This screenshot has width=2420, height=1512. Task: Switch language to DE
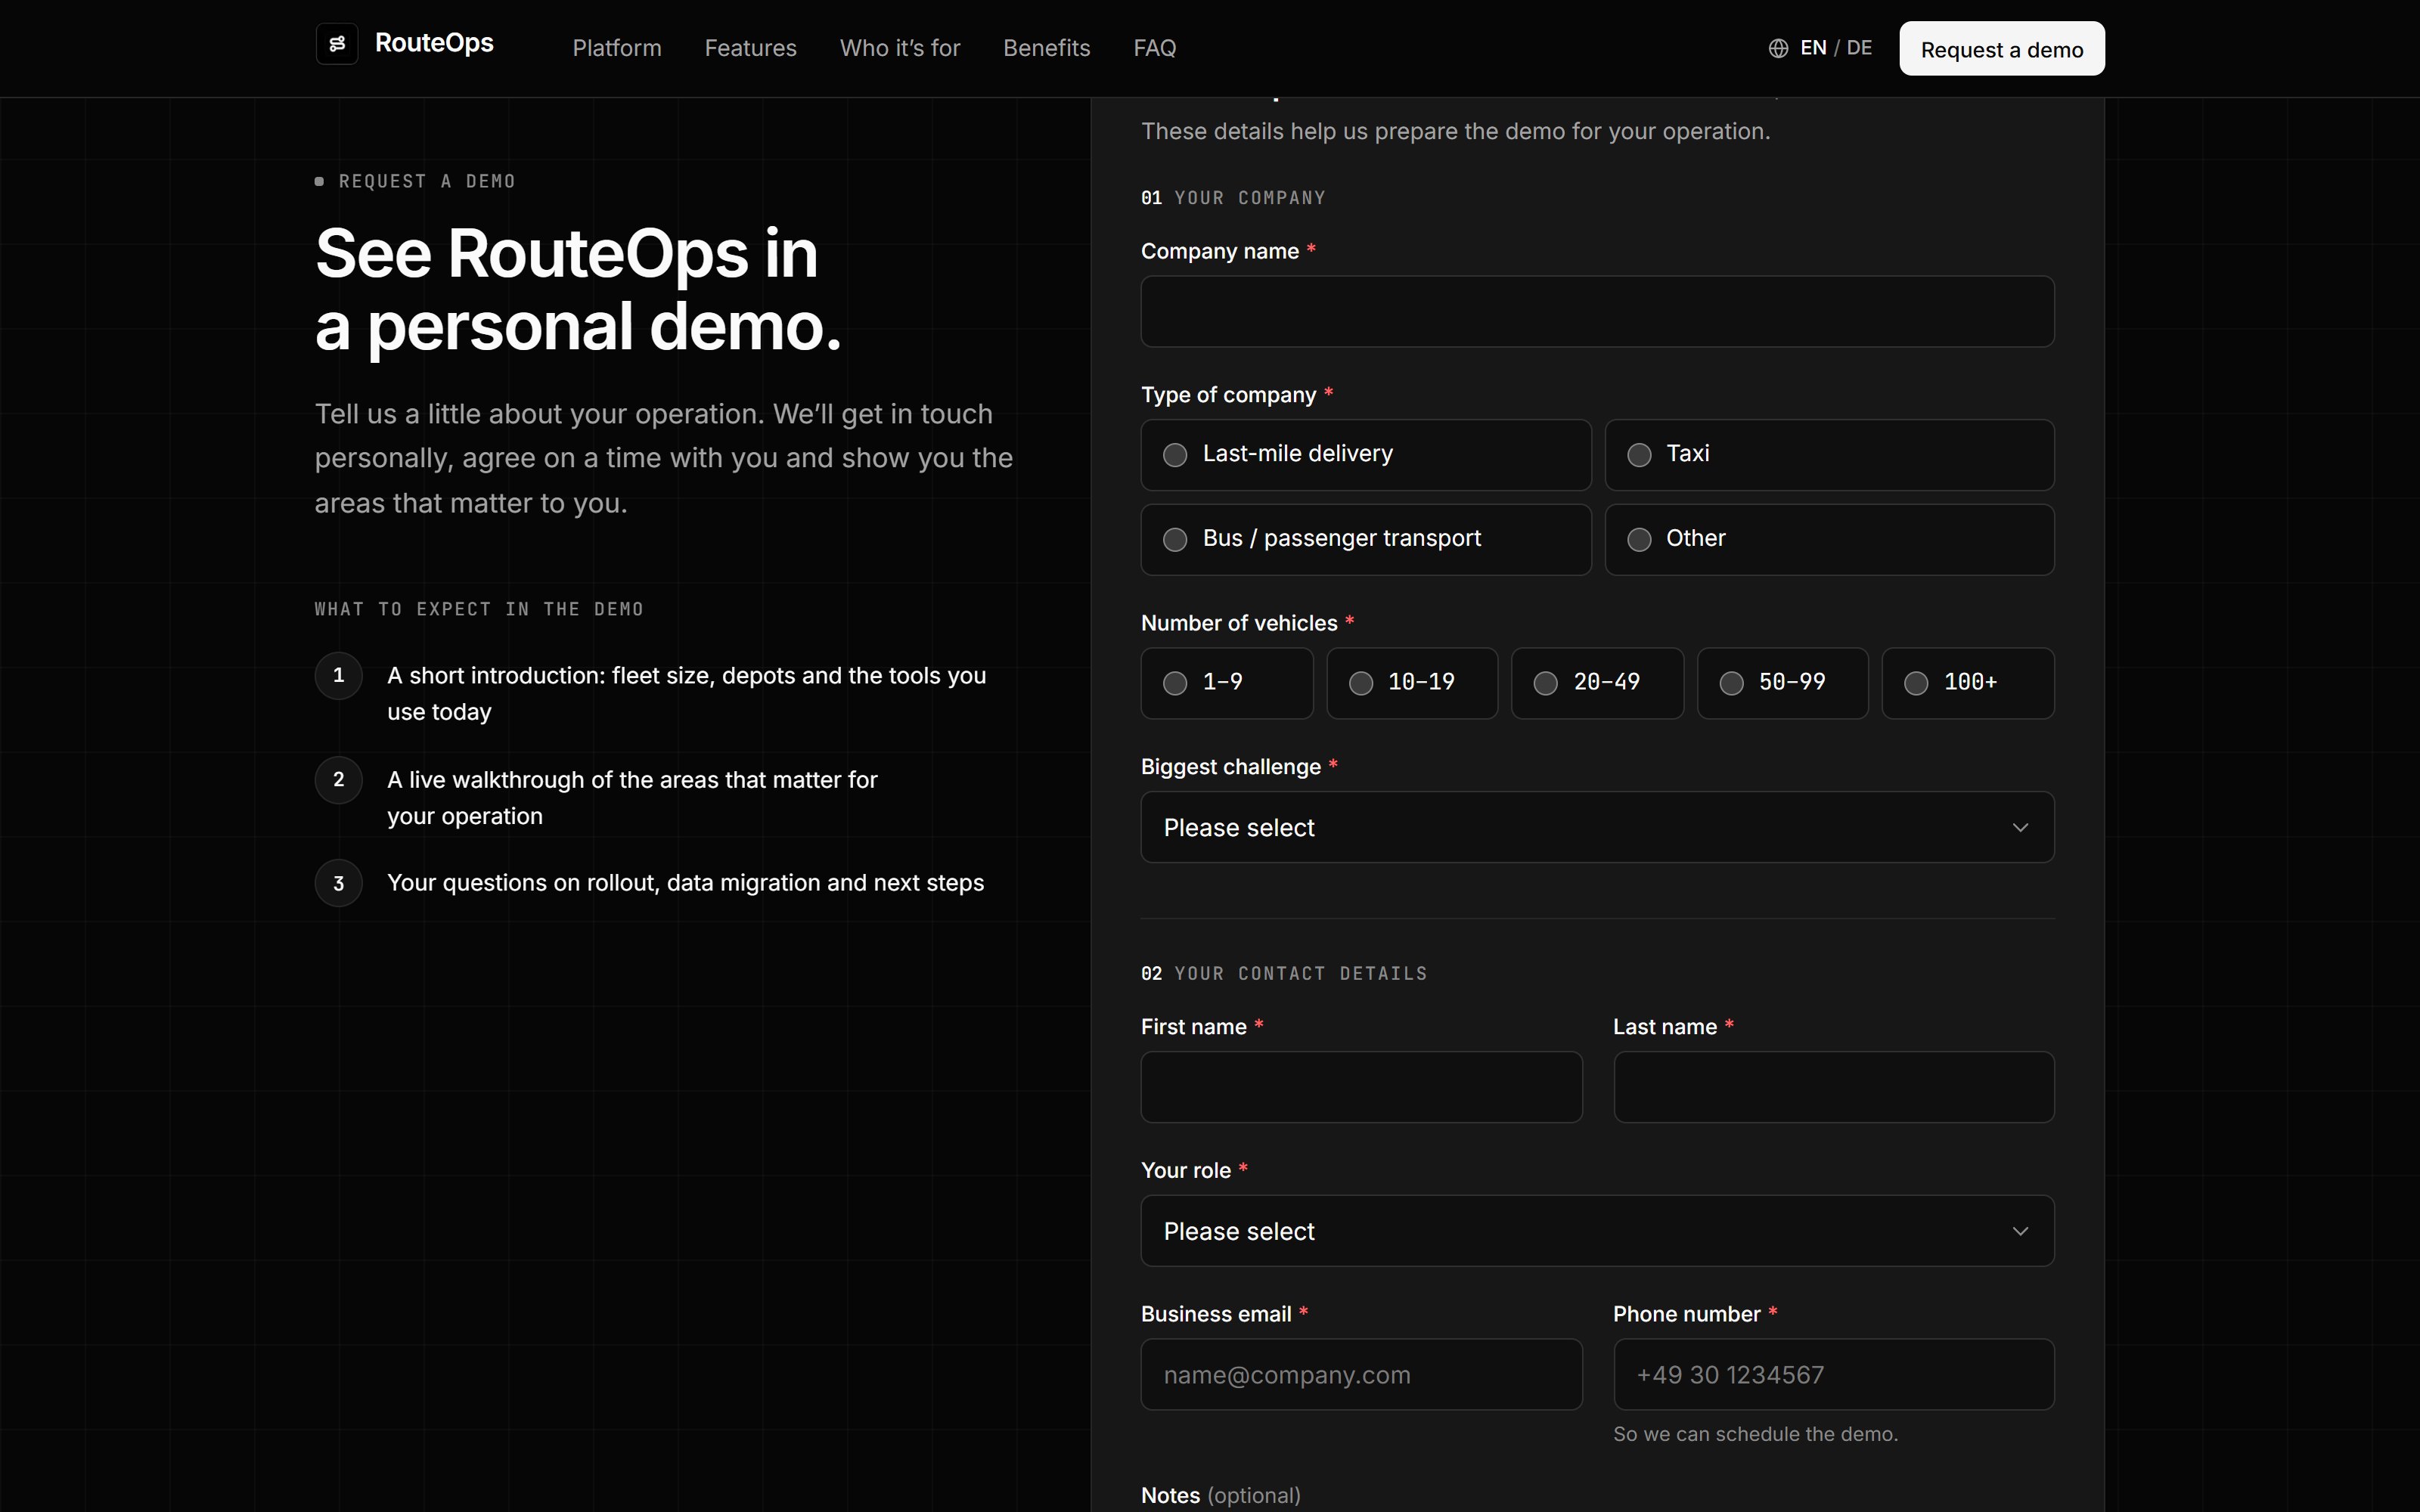coord(1859,48)
